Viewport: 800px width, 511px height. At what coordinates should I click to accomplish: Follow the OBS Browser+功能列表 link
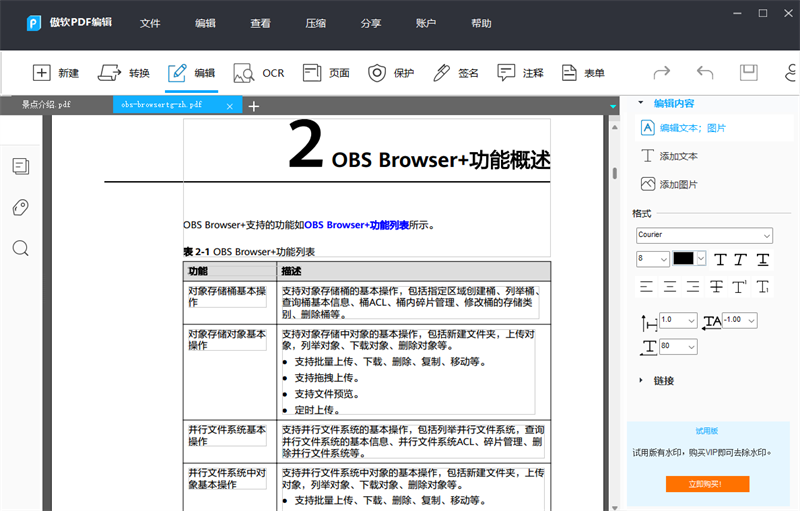point(356,225)
